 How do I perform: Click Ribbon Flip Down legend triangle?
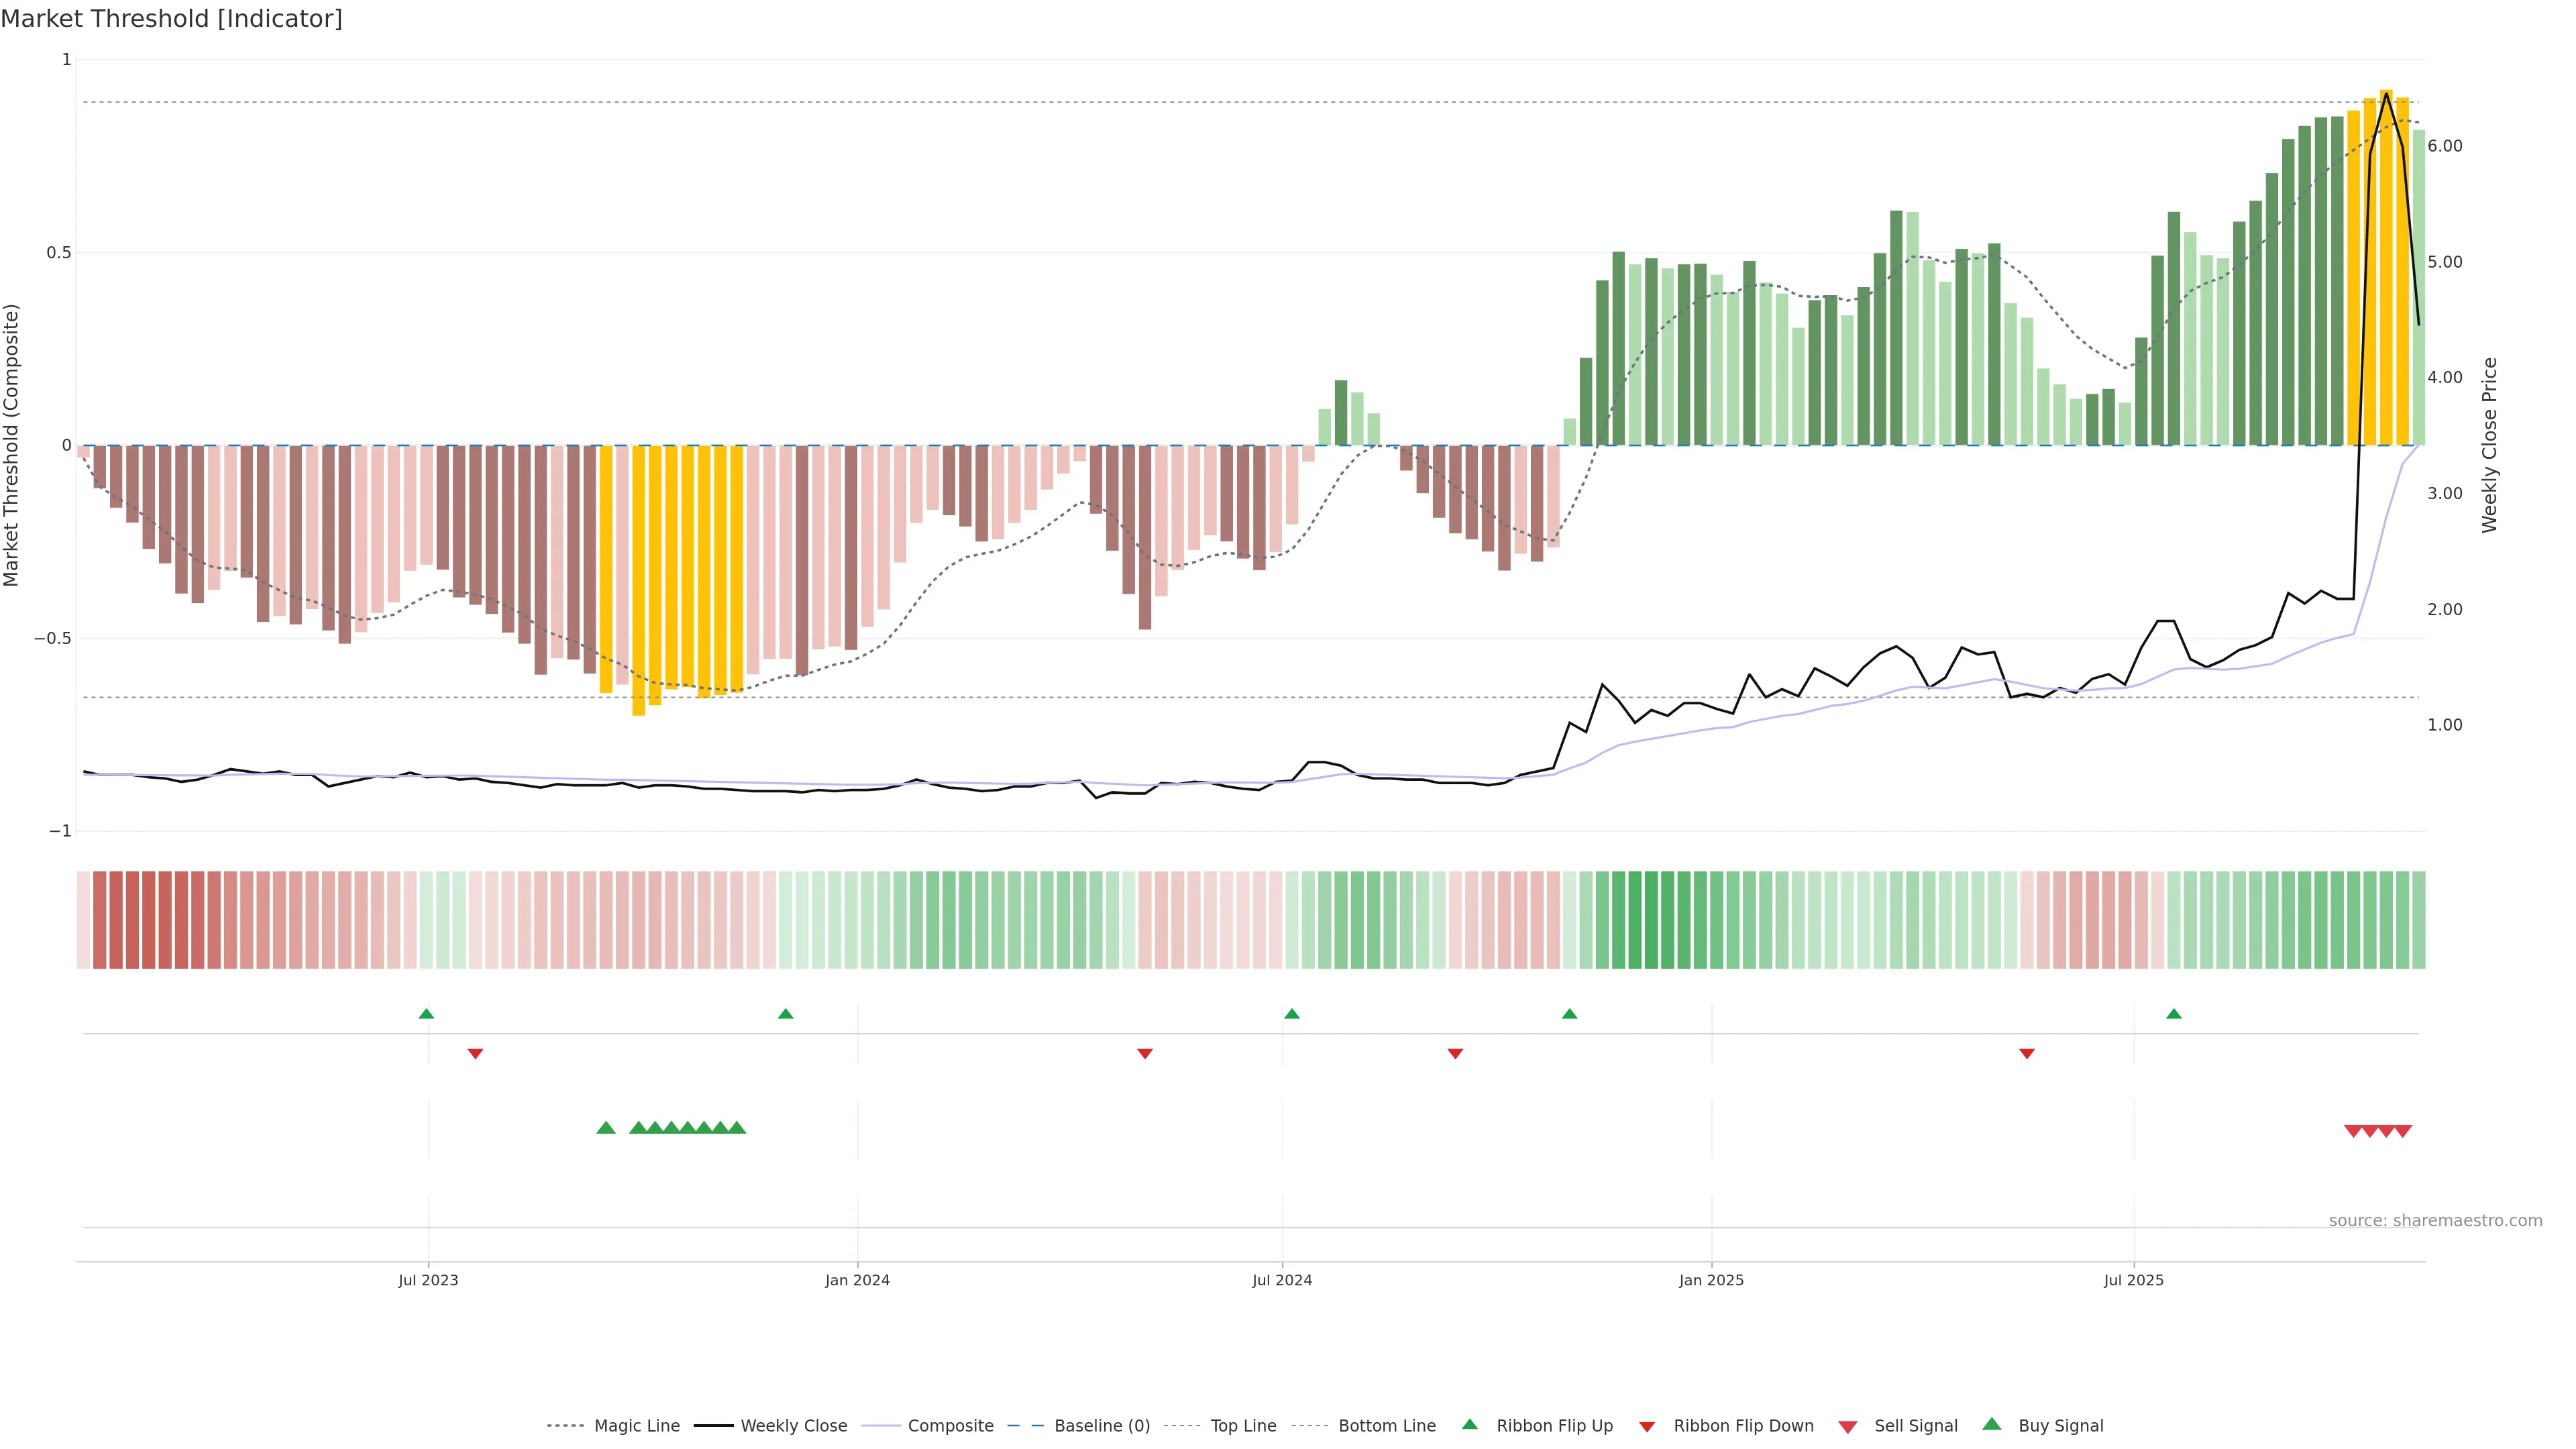[x=1647, y=1427]
